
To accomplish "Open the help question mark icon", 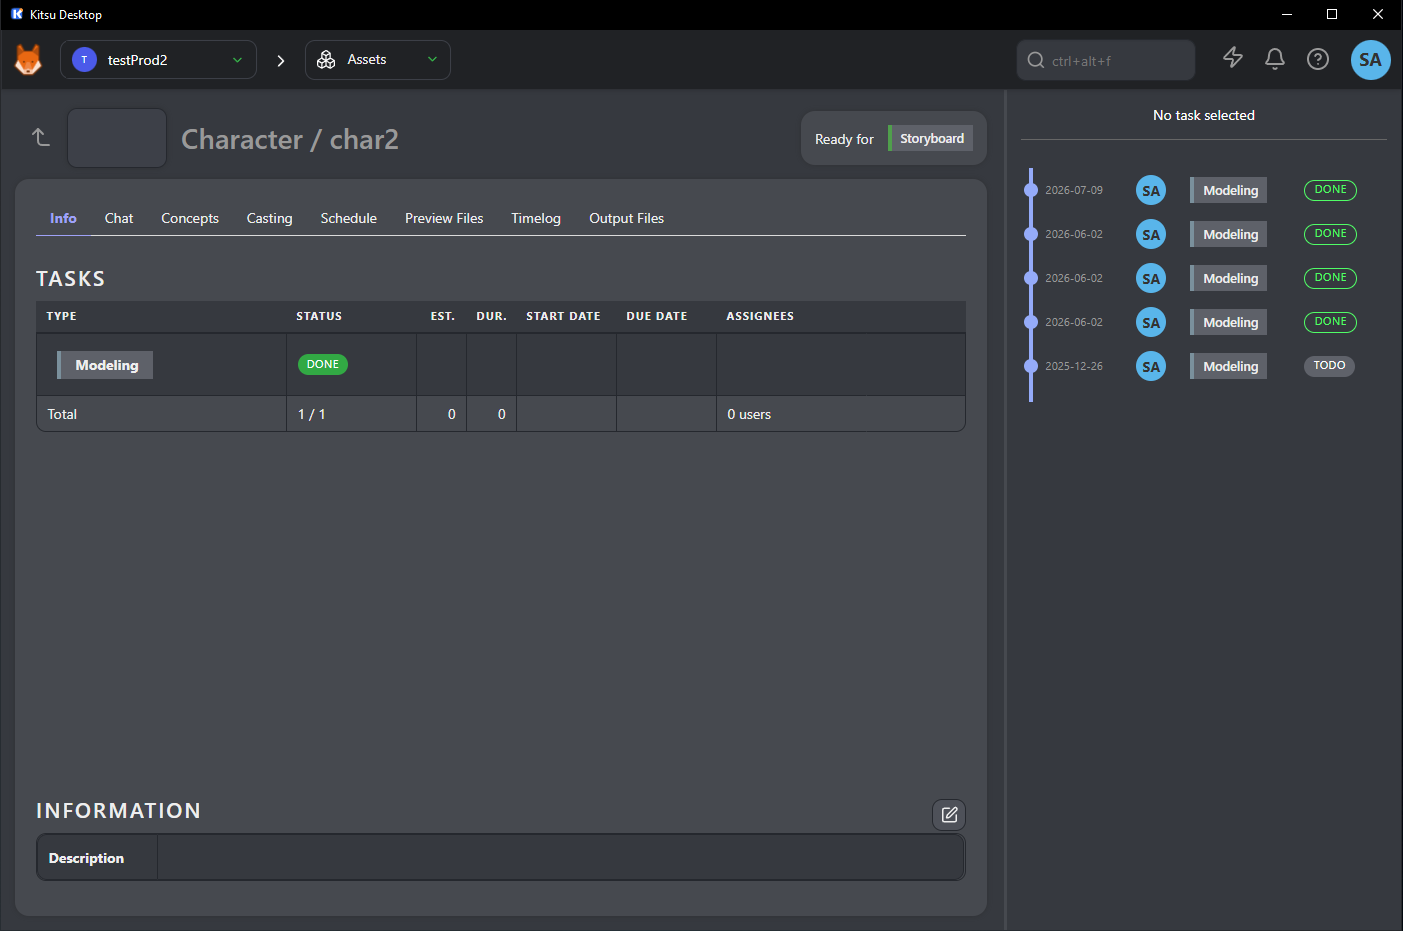I will tap(1318, 59).
